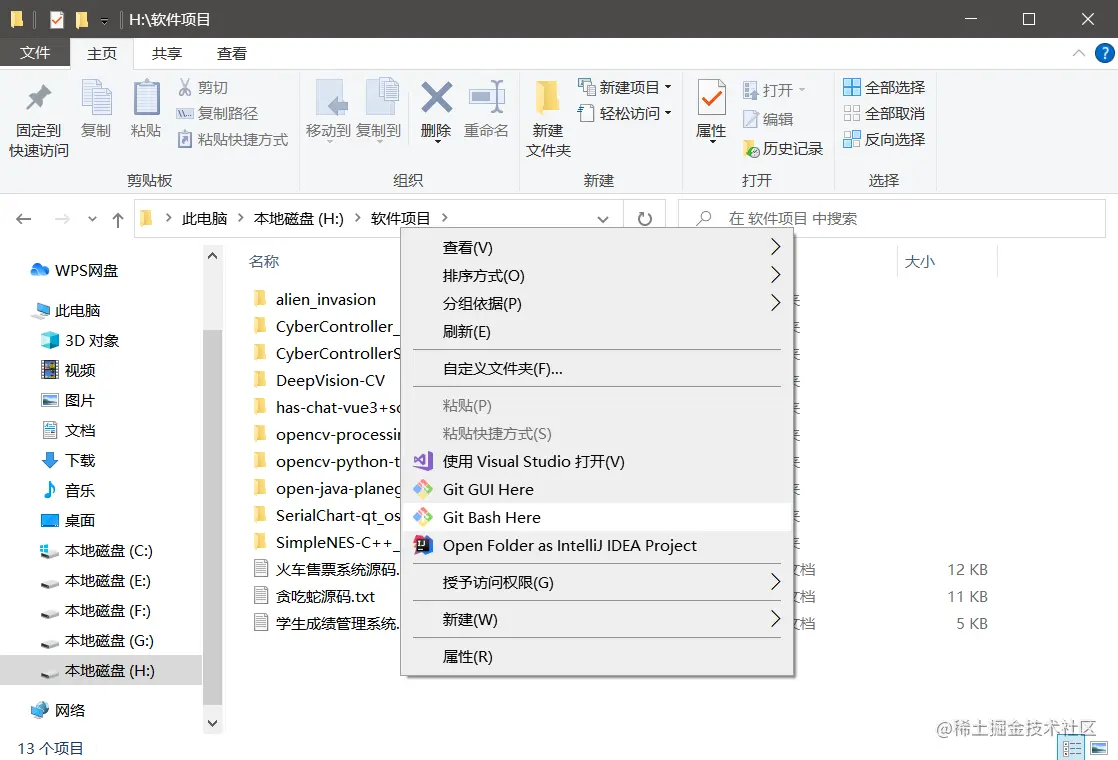
Task: Click Select All (全部选择)
Action: click(884, 88)
